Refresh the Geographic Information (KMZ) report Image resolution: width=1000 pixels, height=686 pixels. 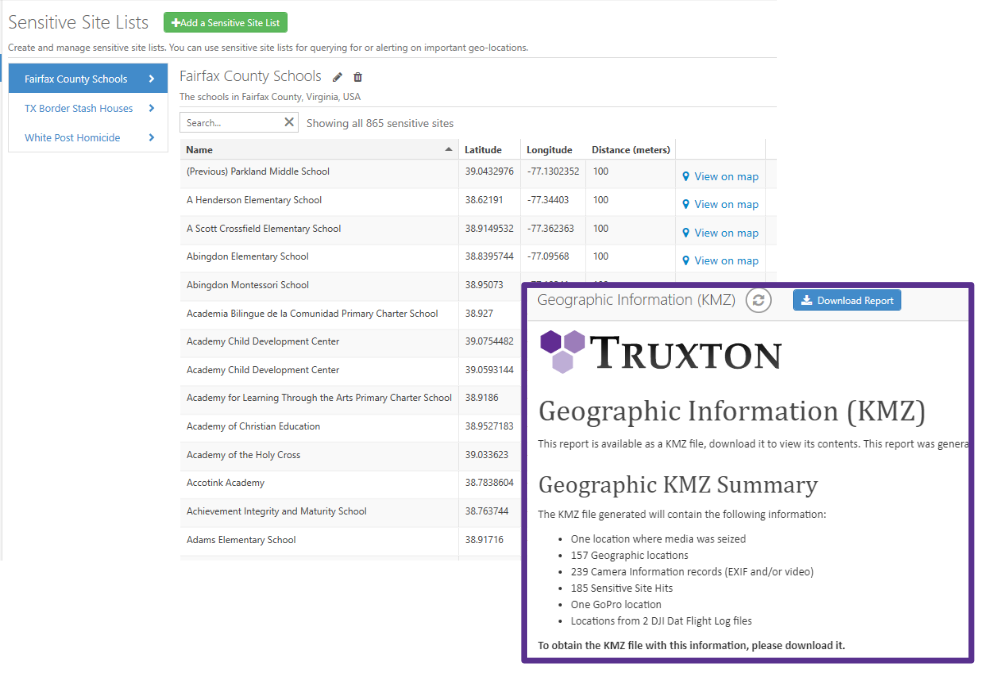point(758,300)
